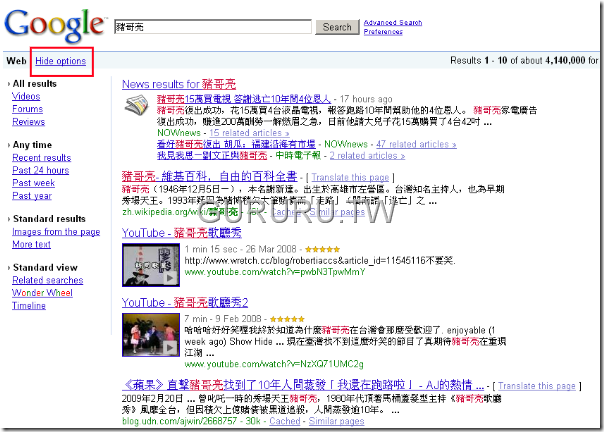This screenshot has height=432, width=604.
Task: Open the Preferences link
Action: coord(383,32)
